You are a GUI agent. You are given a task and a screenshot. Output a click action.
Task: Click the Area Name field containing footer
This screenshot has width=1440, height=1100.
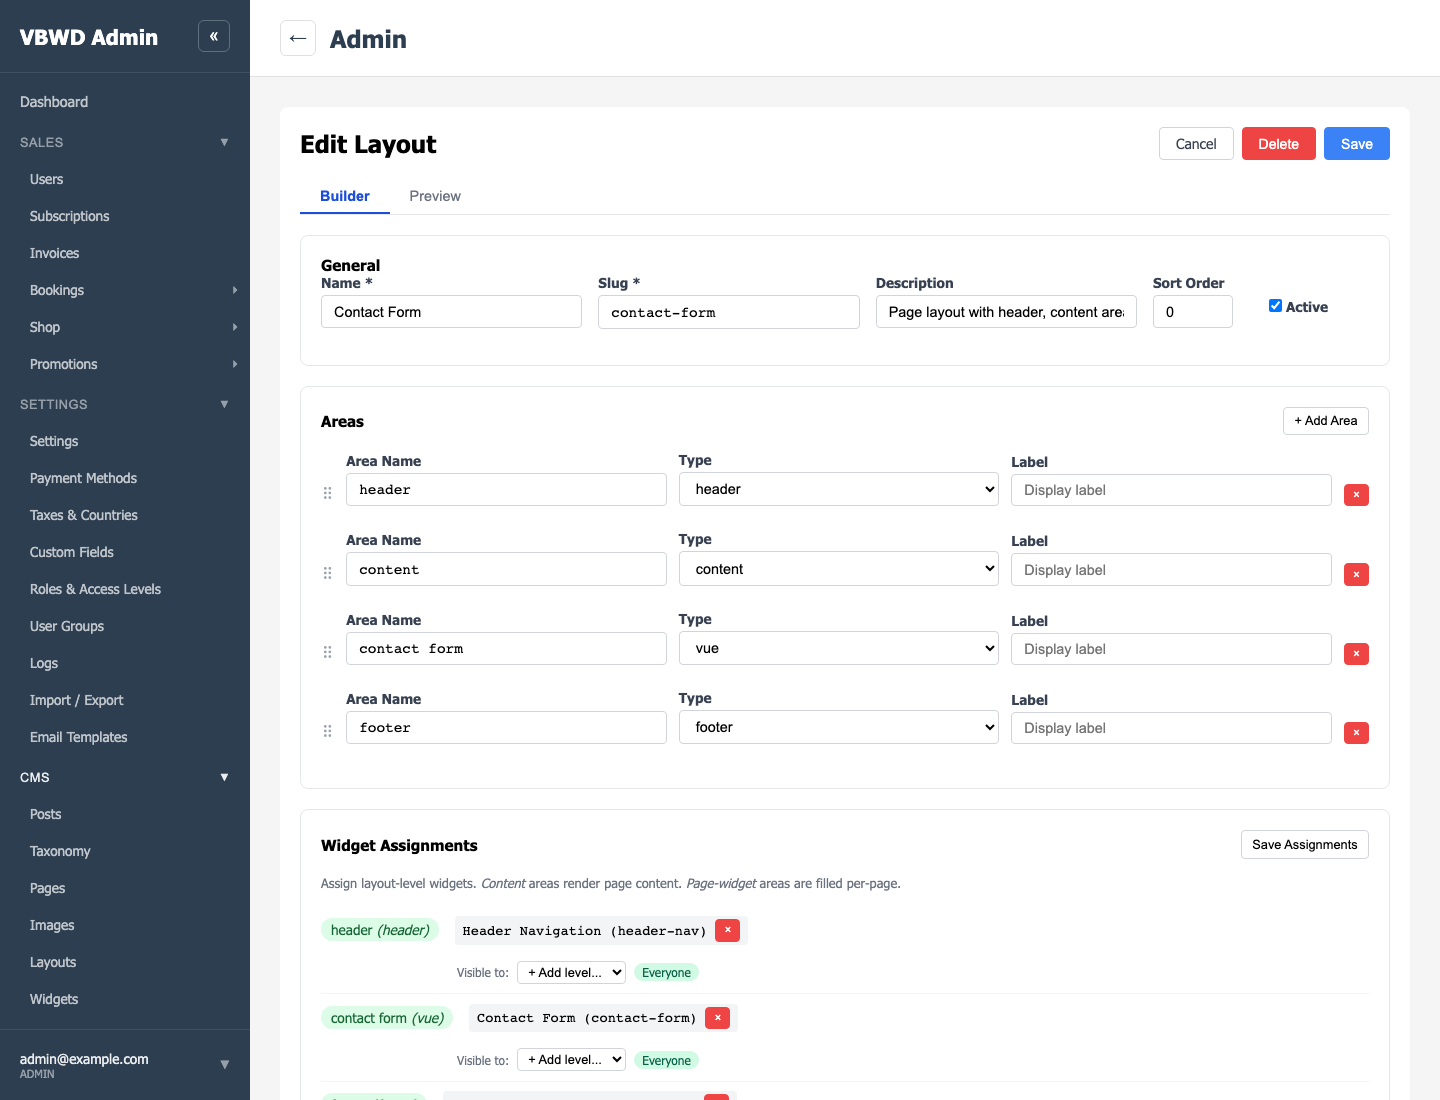pyautogui.click(x=506, y=727)
